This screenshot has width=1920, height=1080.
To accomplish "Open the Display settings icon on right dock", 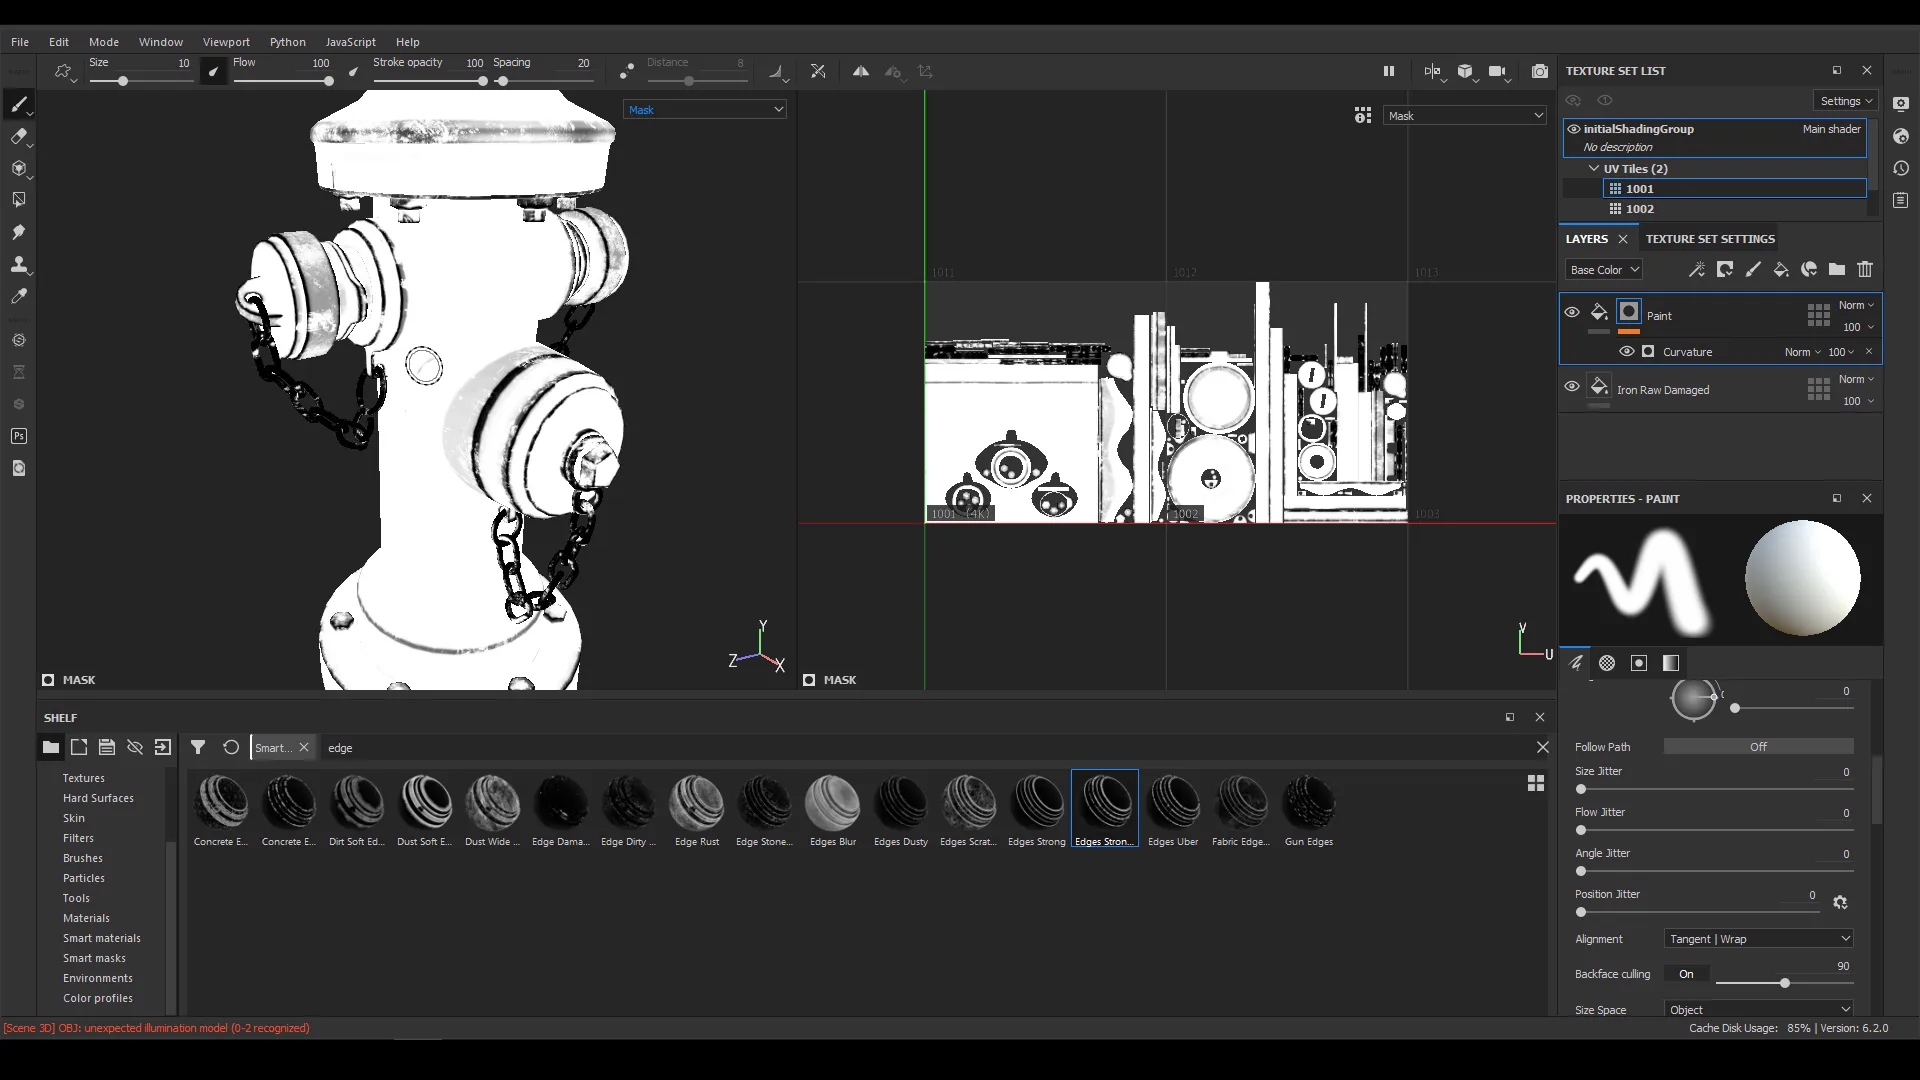I will click(x=1901, y=104).
